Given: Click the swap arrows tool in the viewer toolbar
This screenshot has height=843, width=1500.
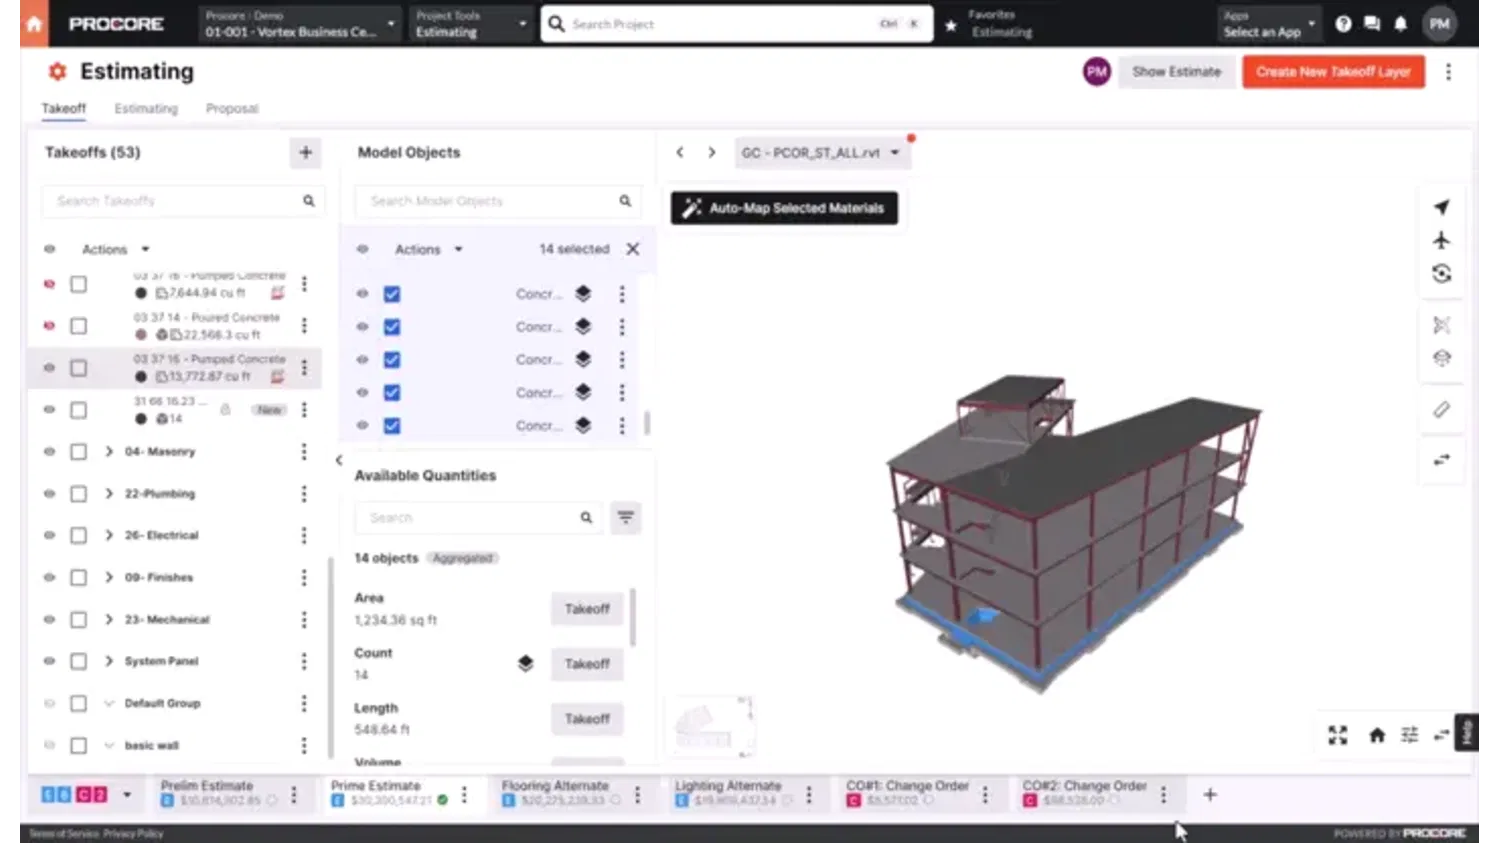Looking at the screenshot, I should (1441, 460).
